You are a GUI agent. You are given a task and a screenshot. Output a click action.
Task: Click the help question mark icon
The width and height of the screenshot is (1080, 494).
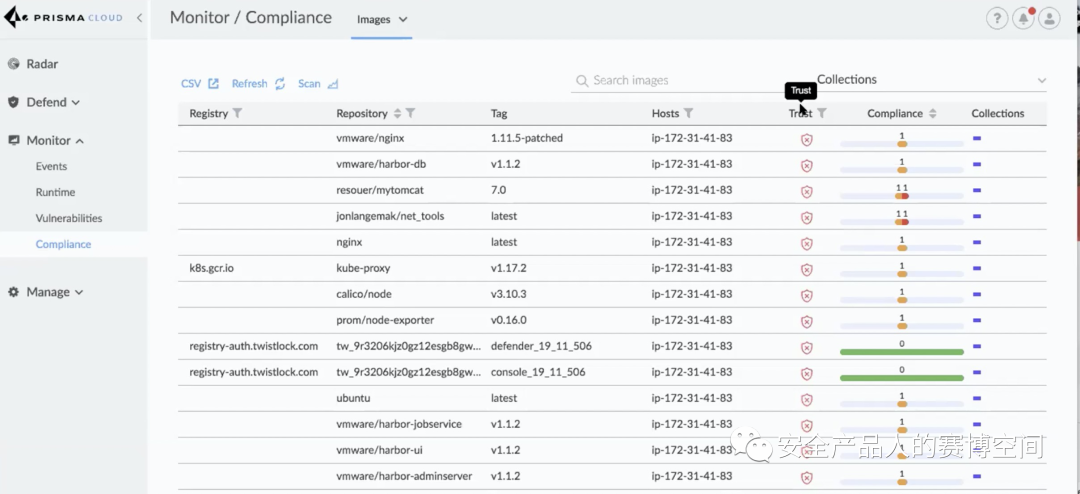click(x=996, y=18)
